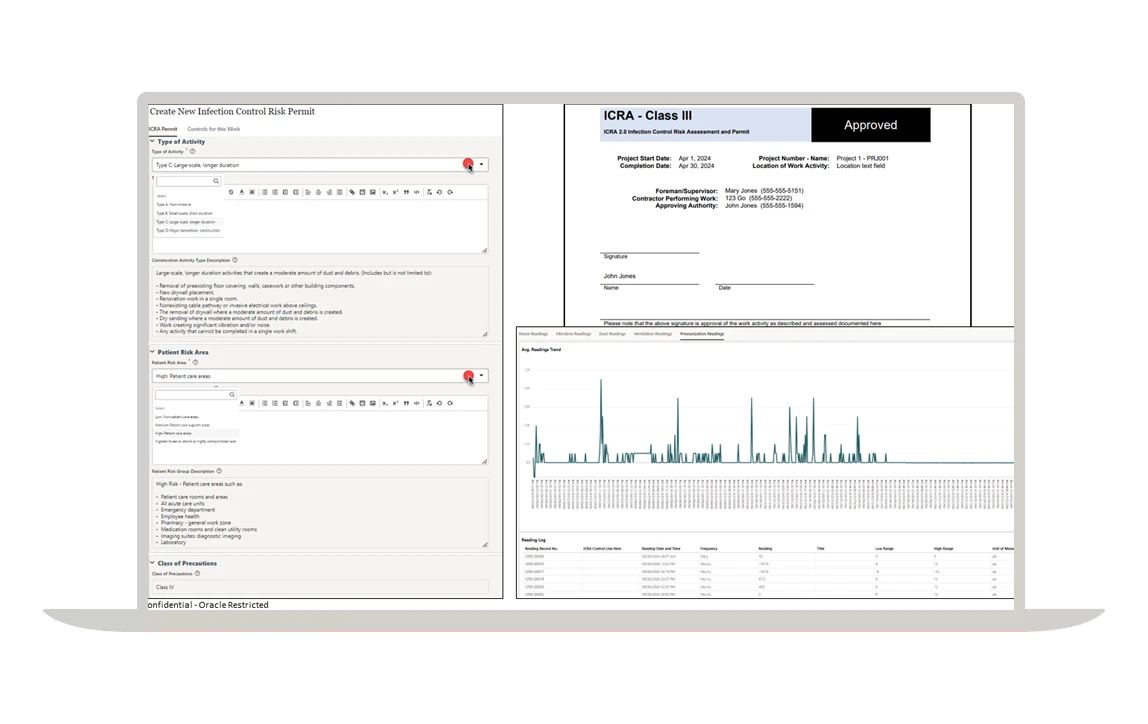Choose Type D: Major demolition, construction option

pos(188,230)
